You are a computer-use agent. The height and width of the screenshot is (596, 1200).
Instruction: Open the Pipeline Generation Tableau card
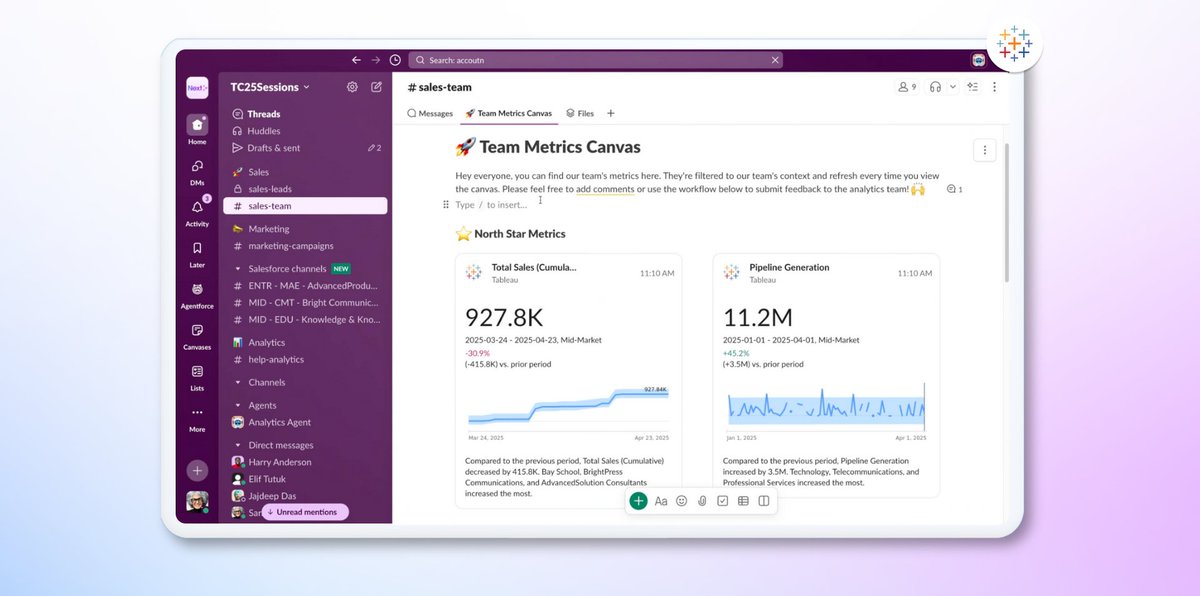coord(826,374)
